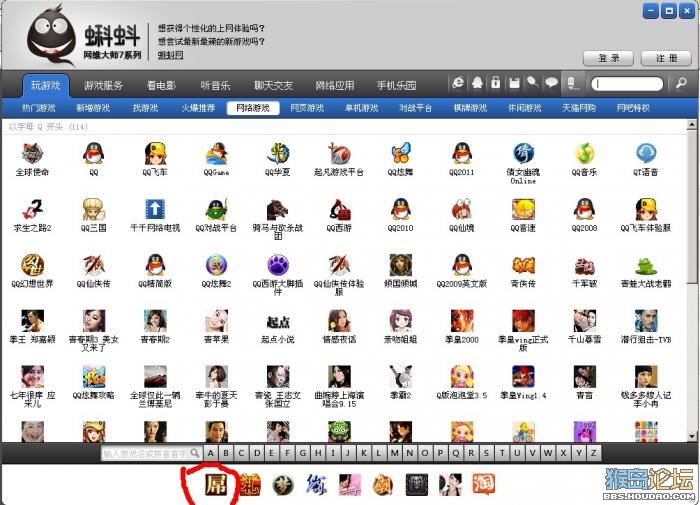
Task: Click the QQ bell toolbar icon
Action: click(477, 83)
